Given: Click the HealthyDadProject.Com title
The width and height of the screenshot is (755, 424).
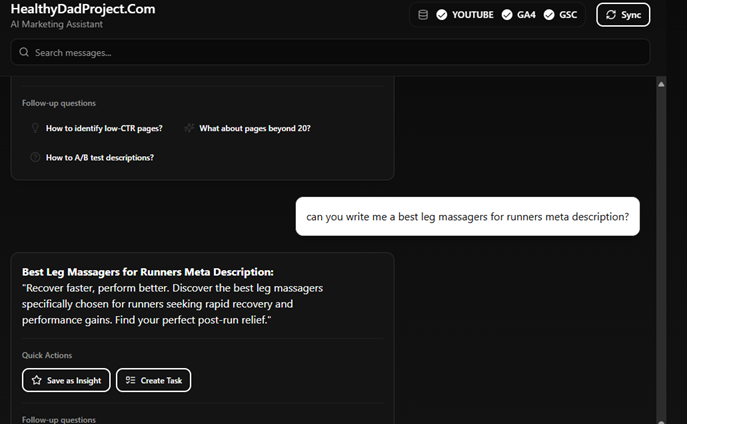Looking at the screenshot, I should click(83, 9).
